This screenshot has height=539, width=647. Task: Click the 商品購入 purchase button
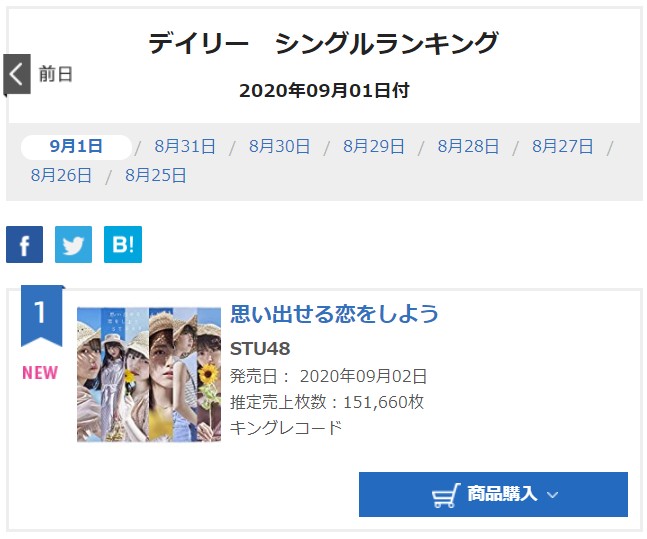[494, 494]
